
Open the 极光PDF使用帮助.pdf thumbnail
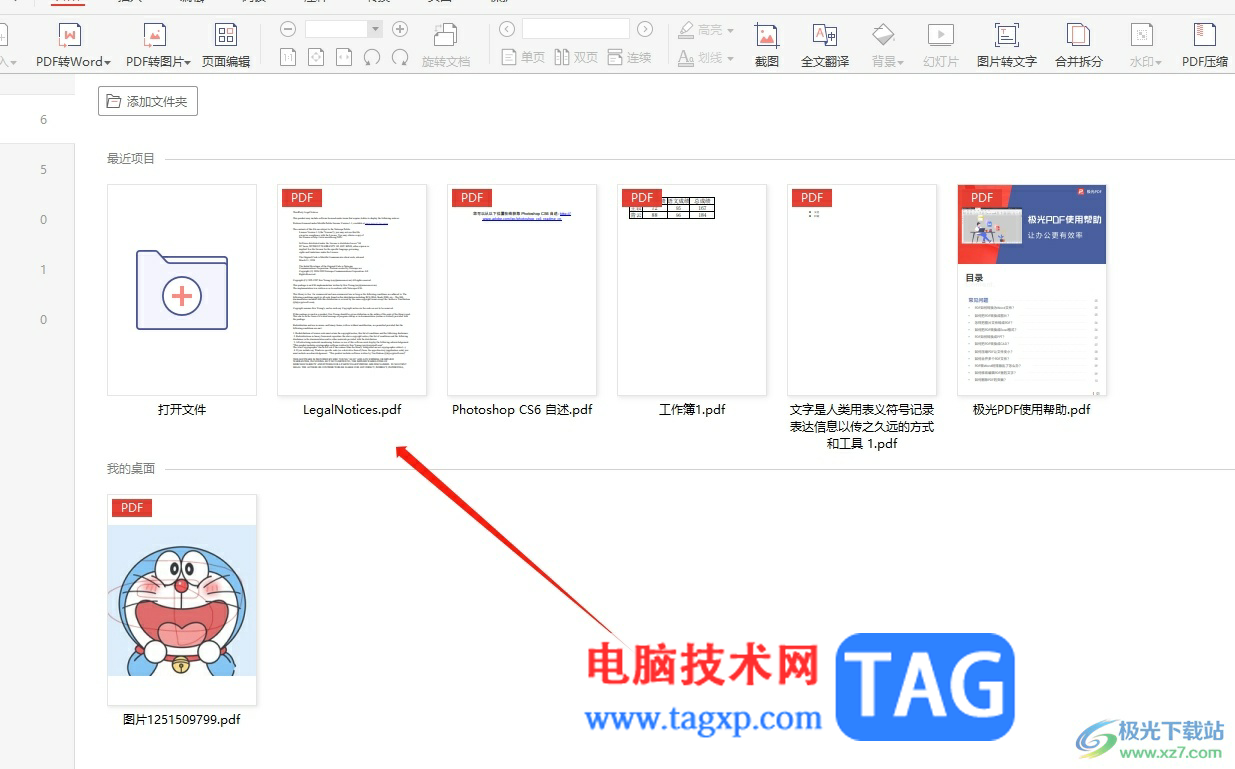(x=1032, y=290)
